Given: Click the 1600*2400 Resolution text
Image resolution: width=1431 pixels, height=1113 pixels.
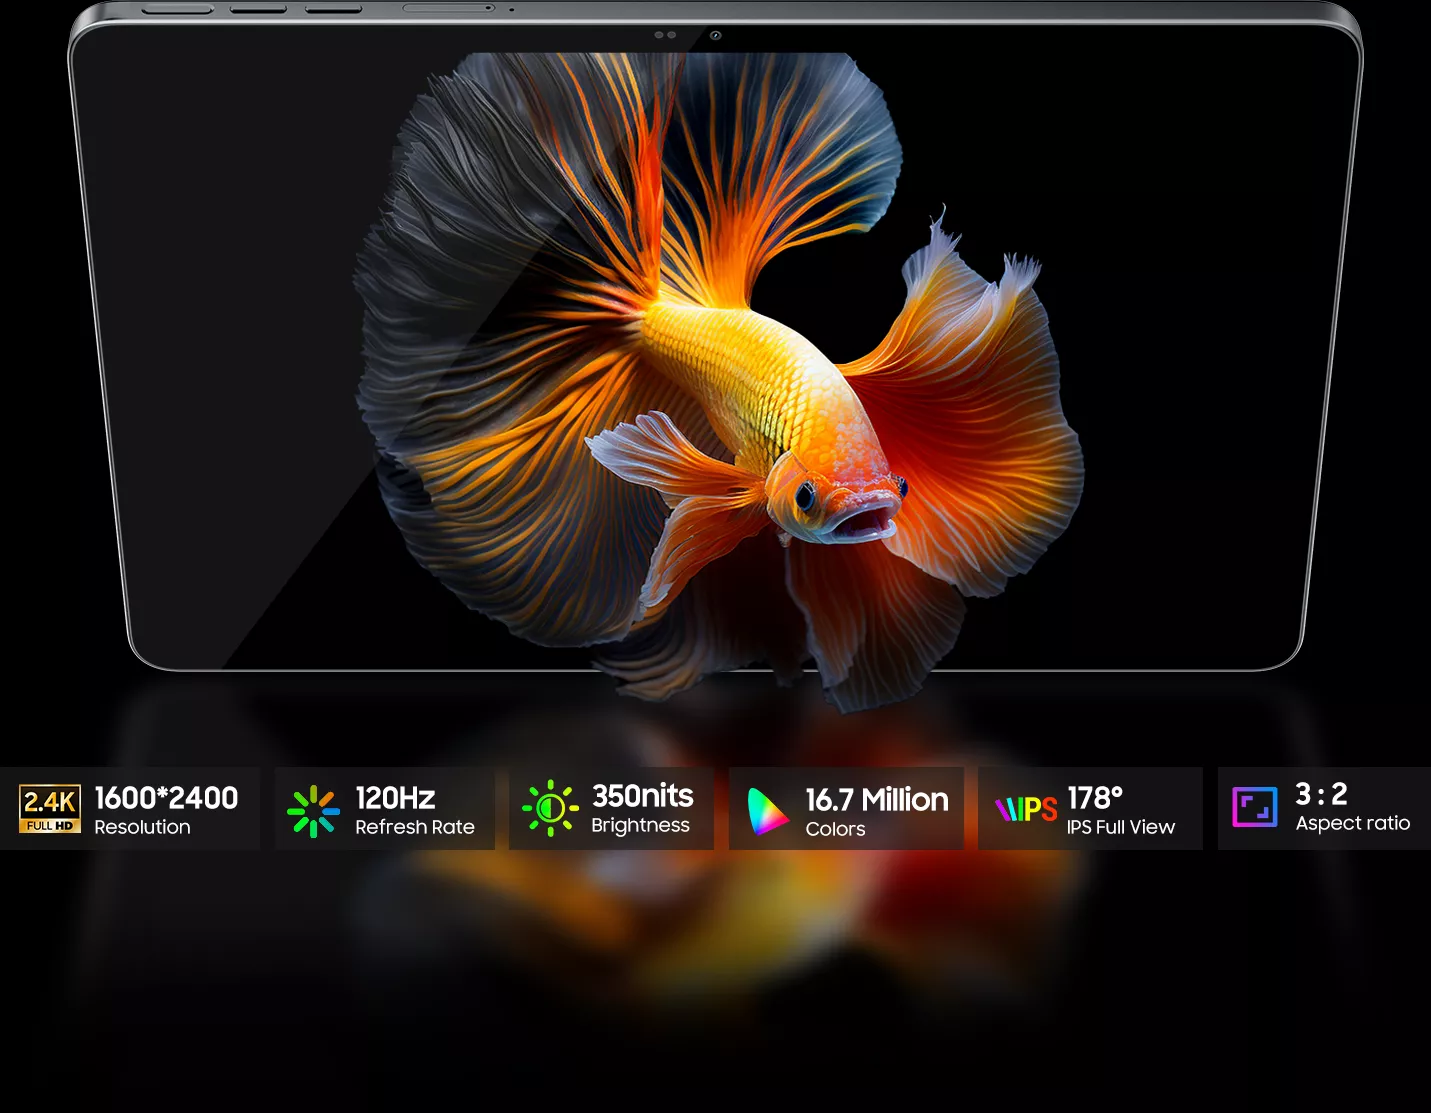Looking at the screenshot, I should pyautogui.click(x=166, y=810).
